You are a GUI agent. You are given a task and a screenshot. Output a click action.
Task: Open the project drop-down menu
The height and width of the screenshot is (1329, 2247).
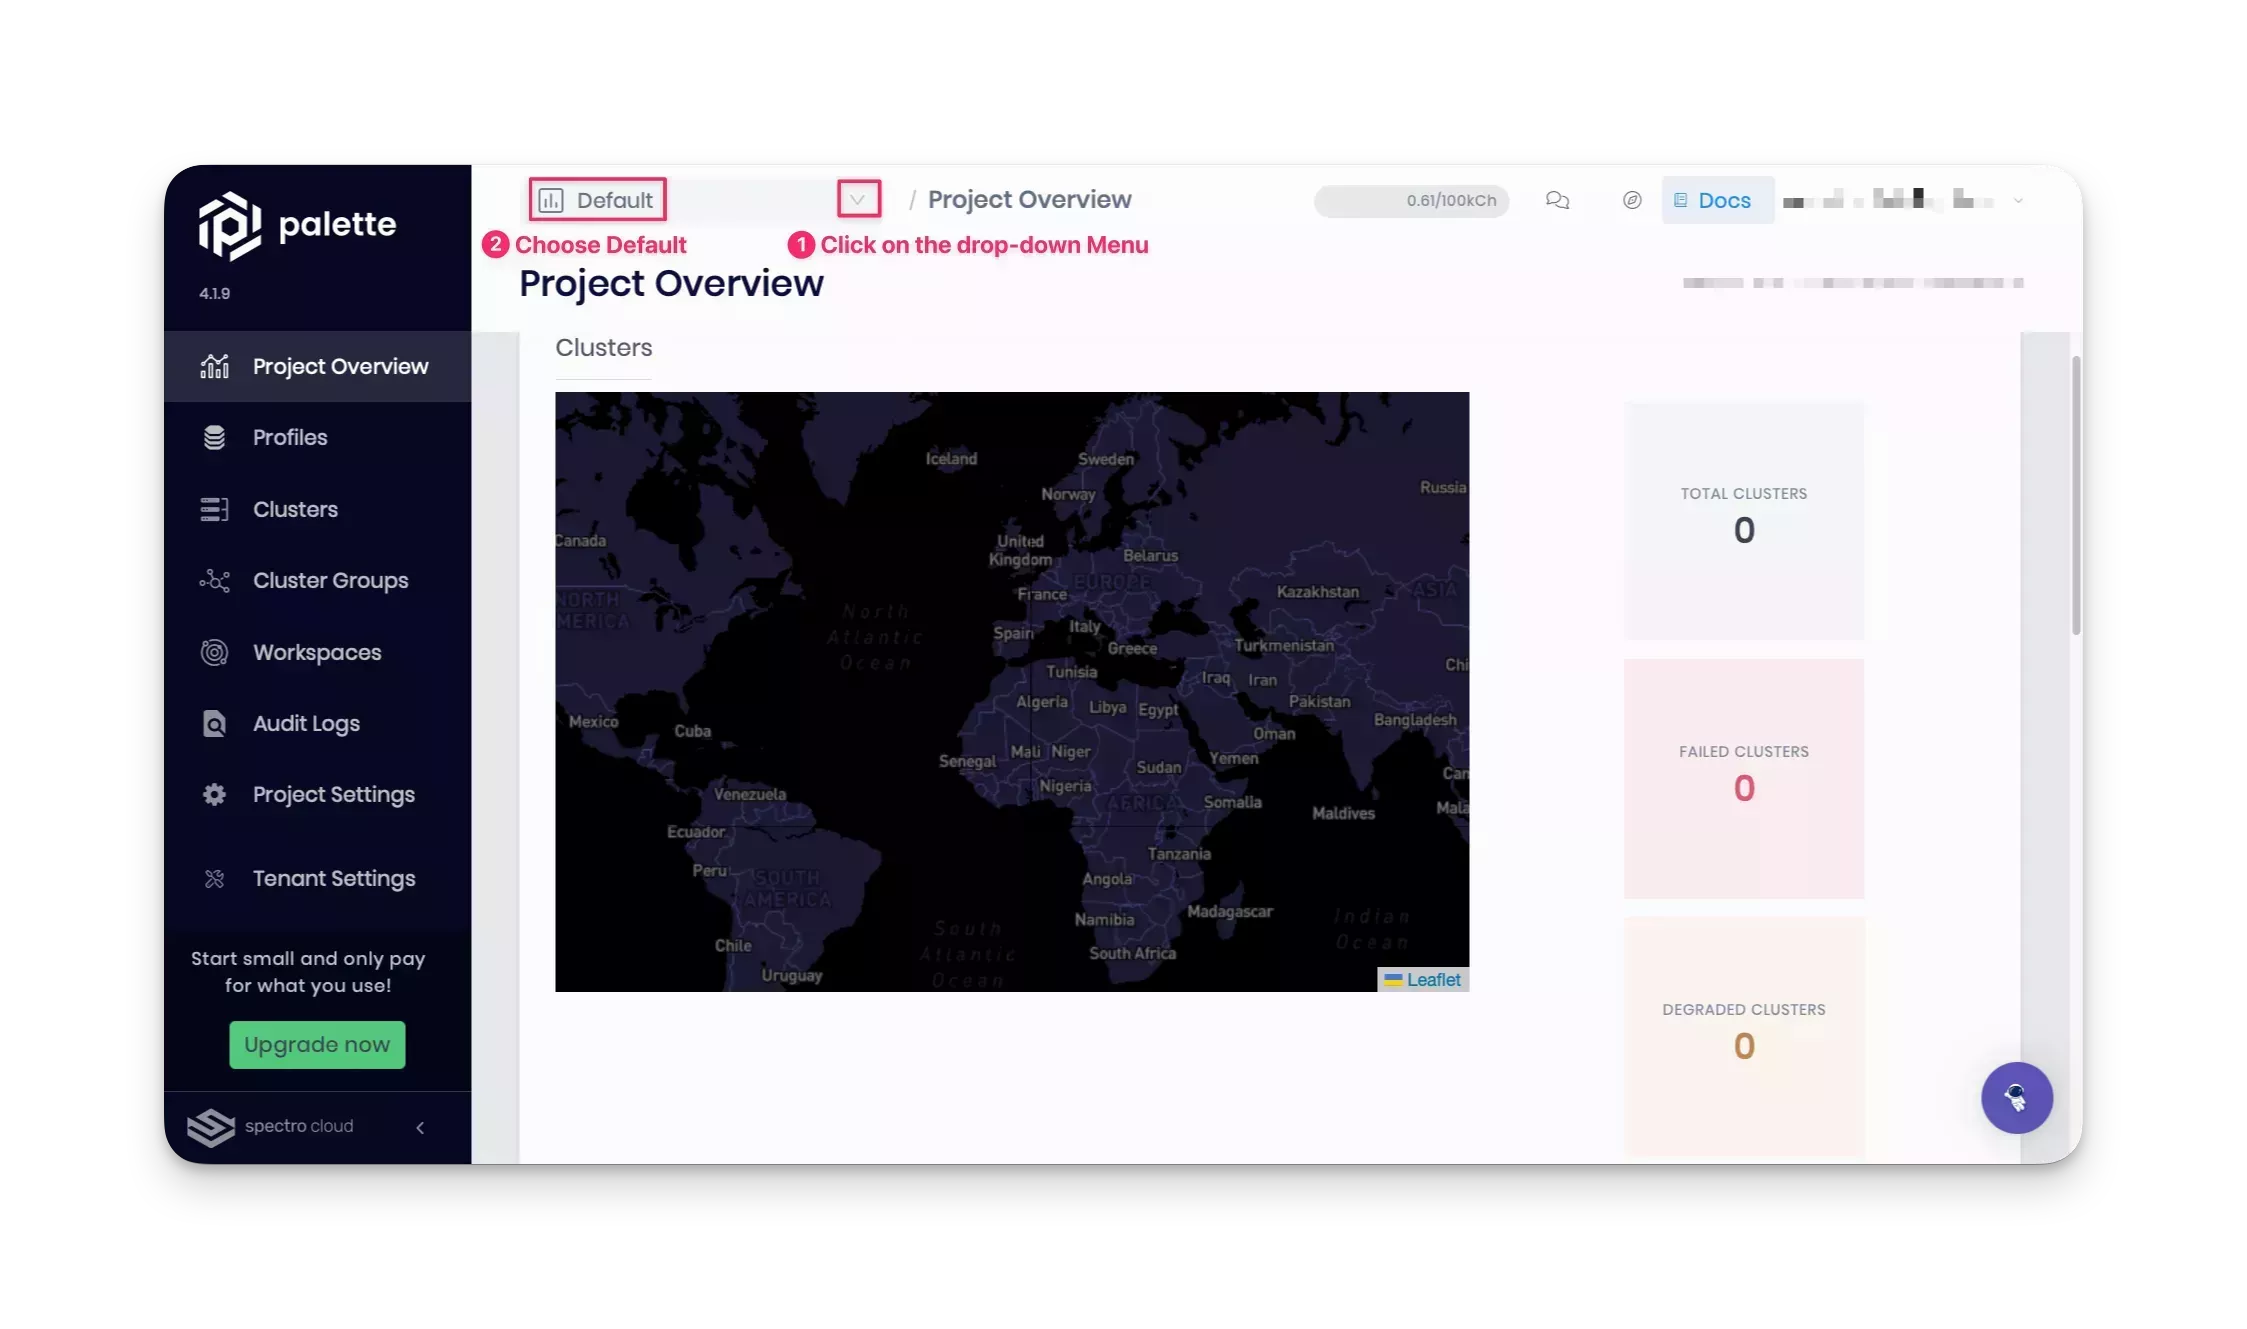(858, 198)
